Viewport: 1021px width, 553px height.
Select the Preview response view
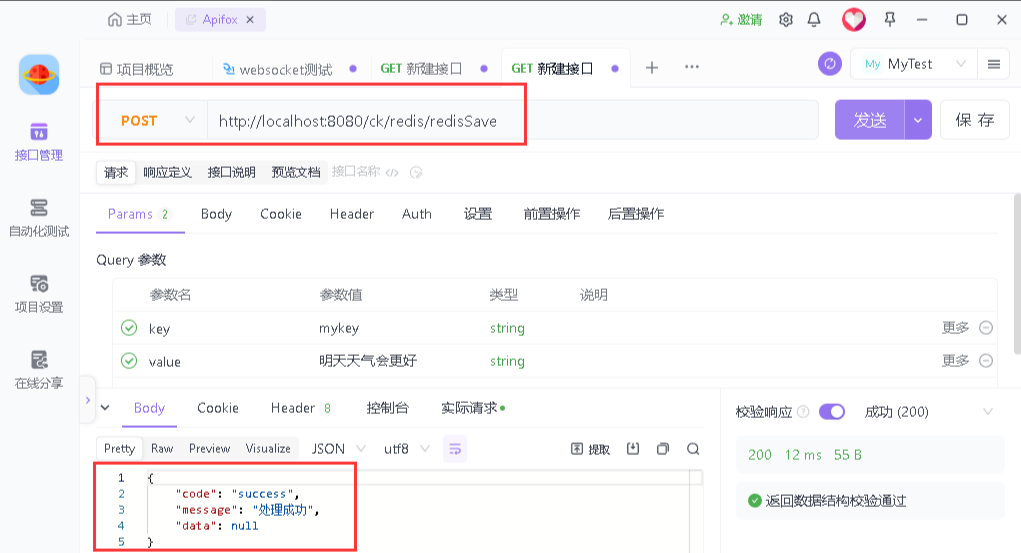point(210,449)
